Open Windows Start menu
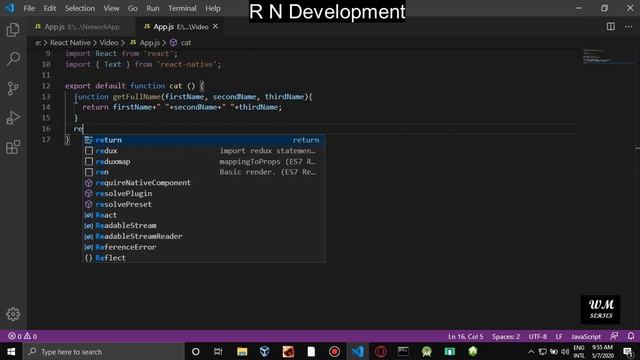The width and height of the screenshot is (640, 360). 11,351
